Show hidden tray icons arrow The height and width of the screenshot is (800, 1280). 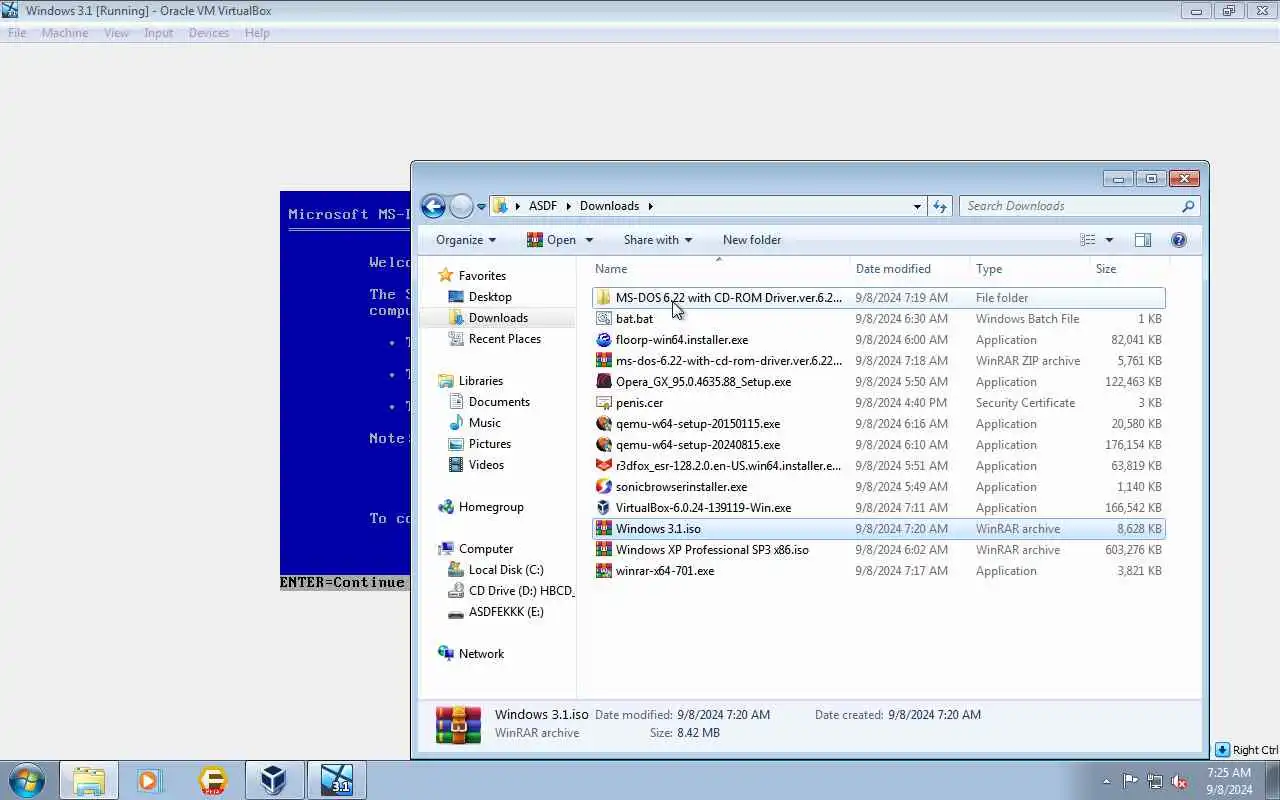click(x=1106, y=781)
